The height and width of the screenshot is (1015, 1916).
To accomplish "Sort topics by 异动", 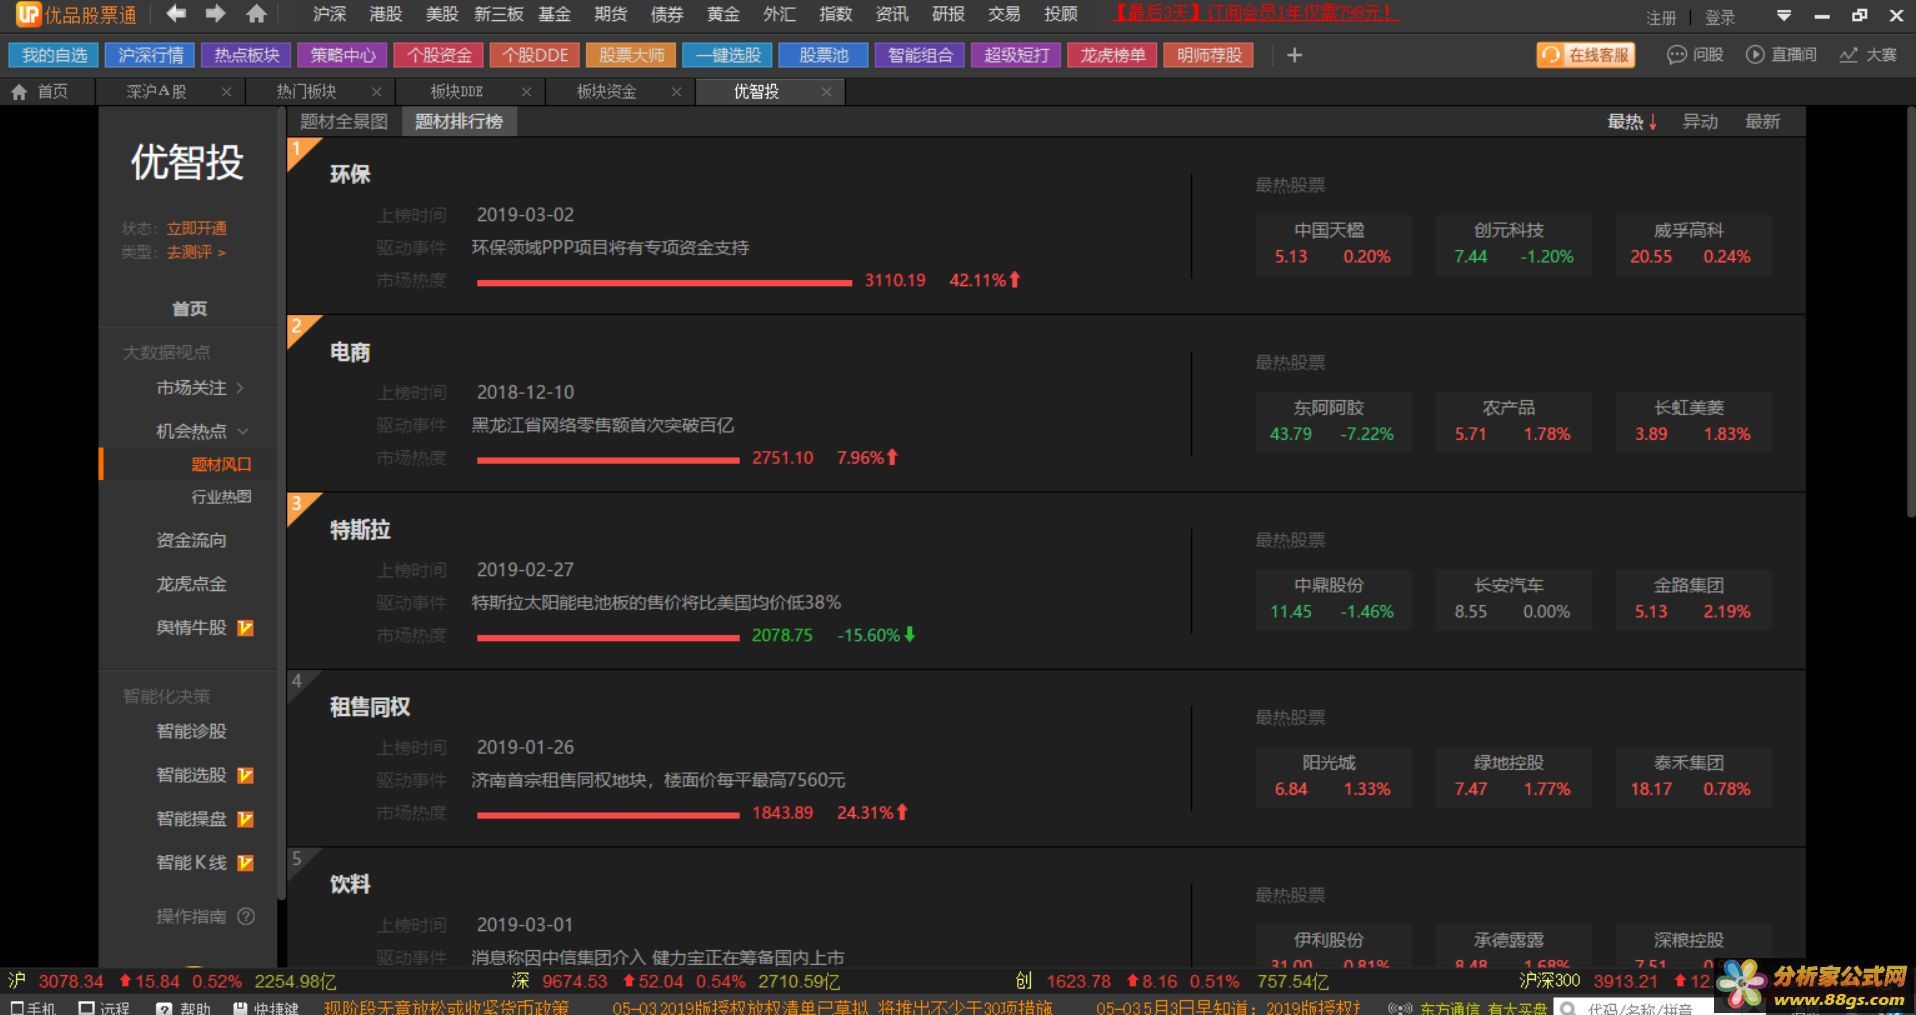I will [1700, 121].
